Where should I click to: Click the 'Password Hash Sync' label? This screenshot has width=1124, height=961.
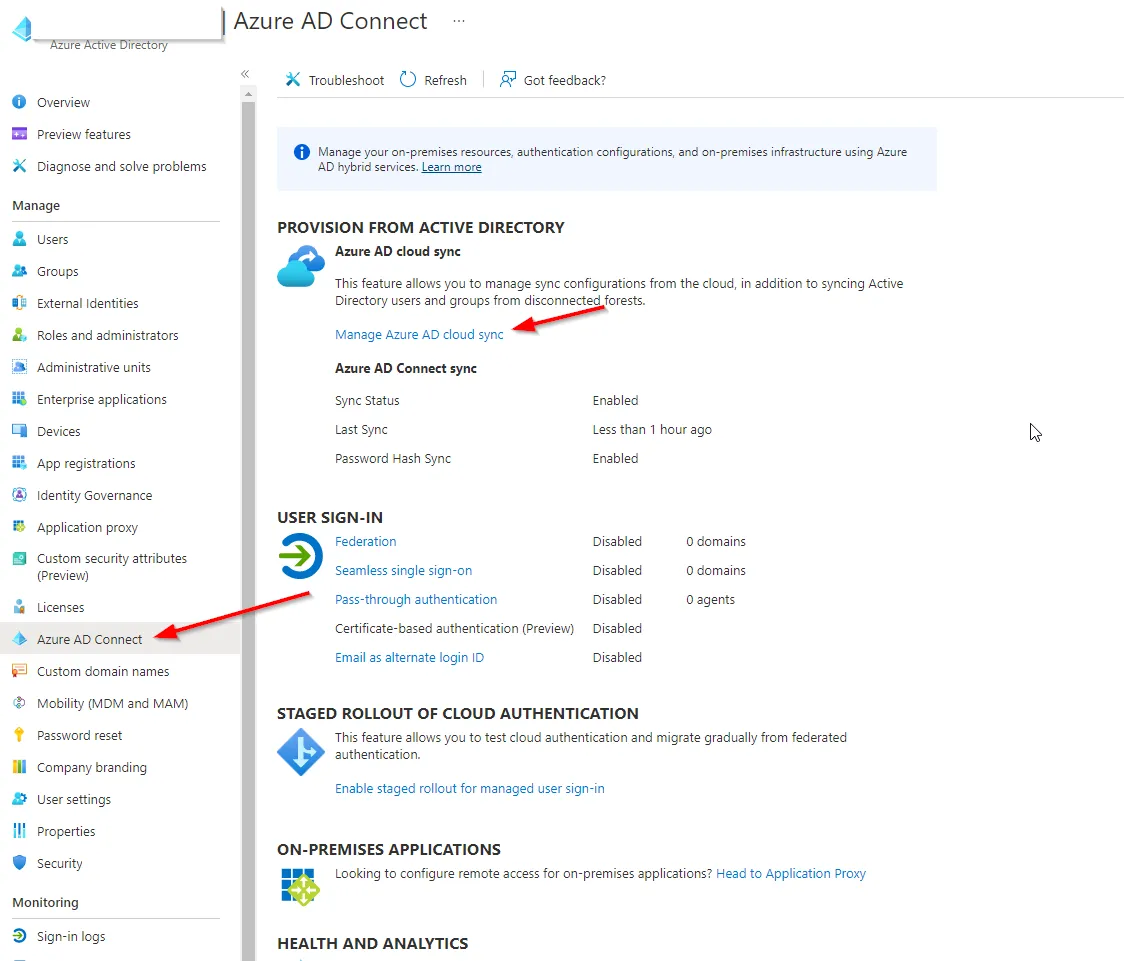tap(393, 459)
